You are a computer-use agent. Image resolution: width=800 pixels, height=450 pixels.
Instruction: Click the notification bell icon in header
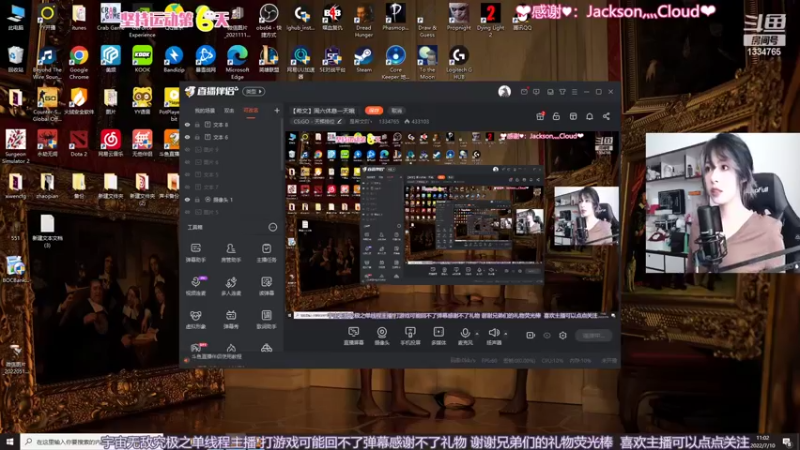[x=589, y=116]
